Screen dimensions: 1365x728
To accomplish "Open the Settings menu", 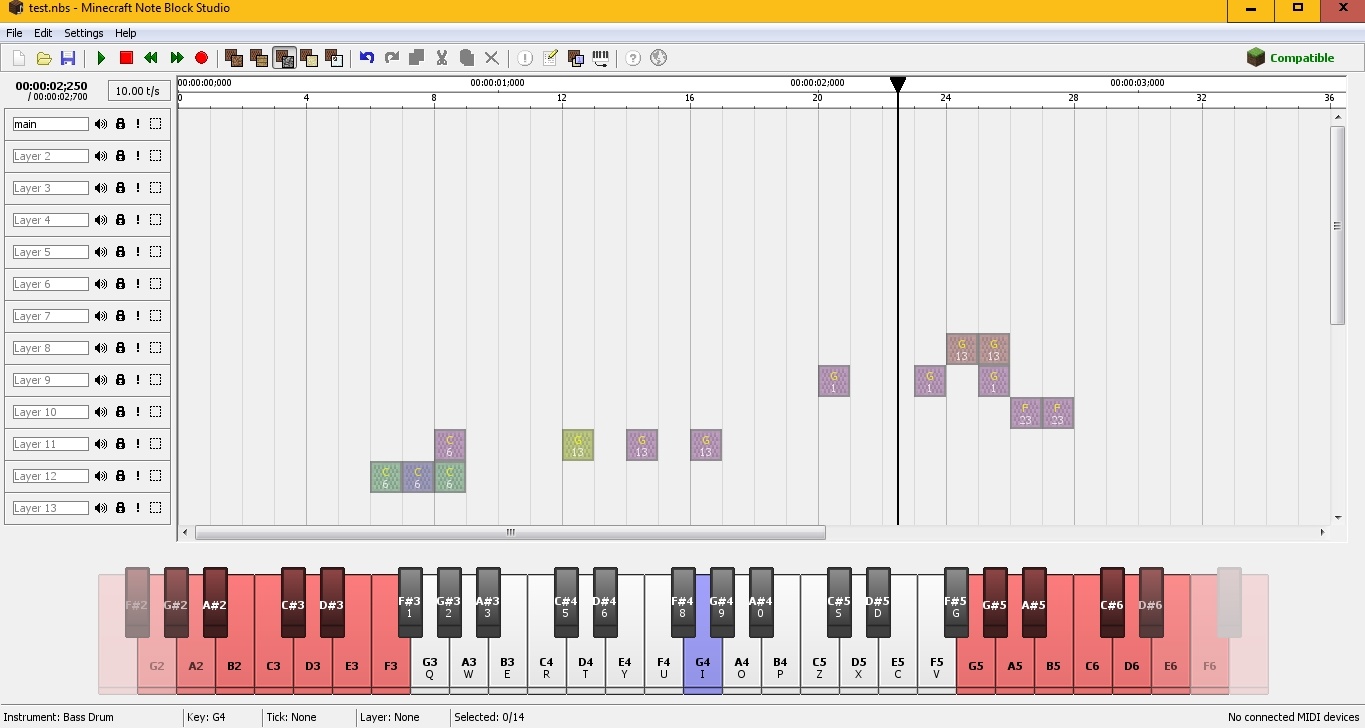I will [83, 33].
